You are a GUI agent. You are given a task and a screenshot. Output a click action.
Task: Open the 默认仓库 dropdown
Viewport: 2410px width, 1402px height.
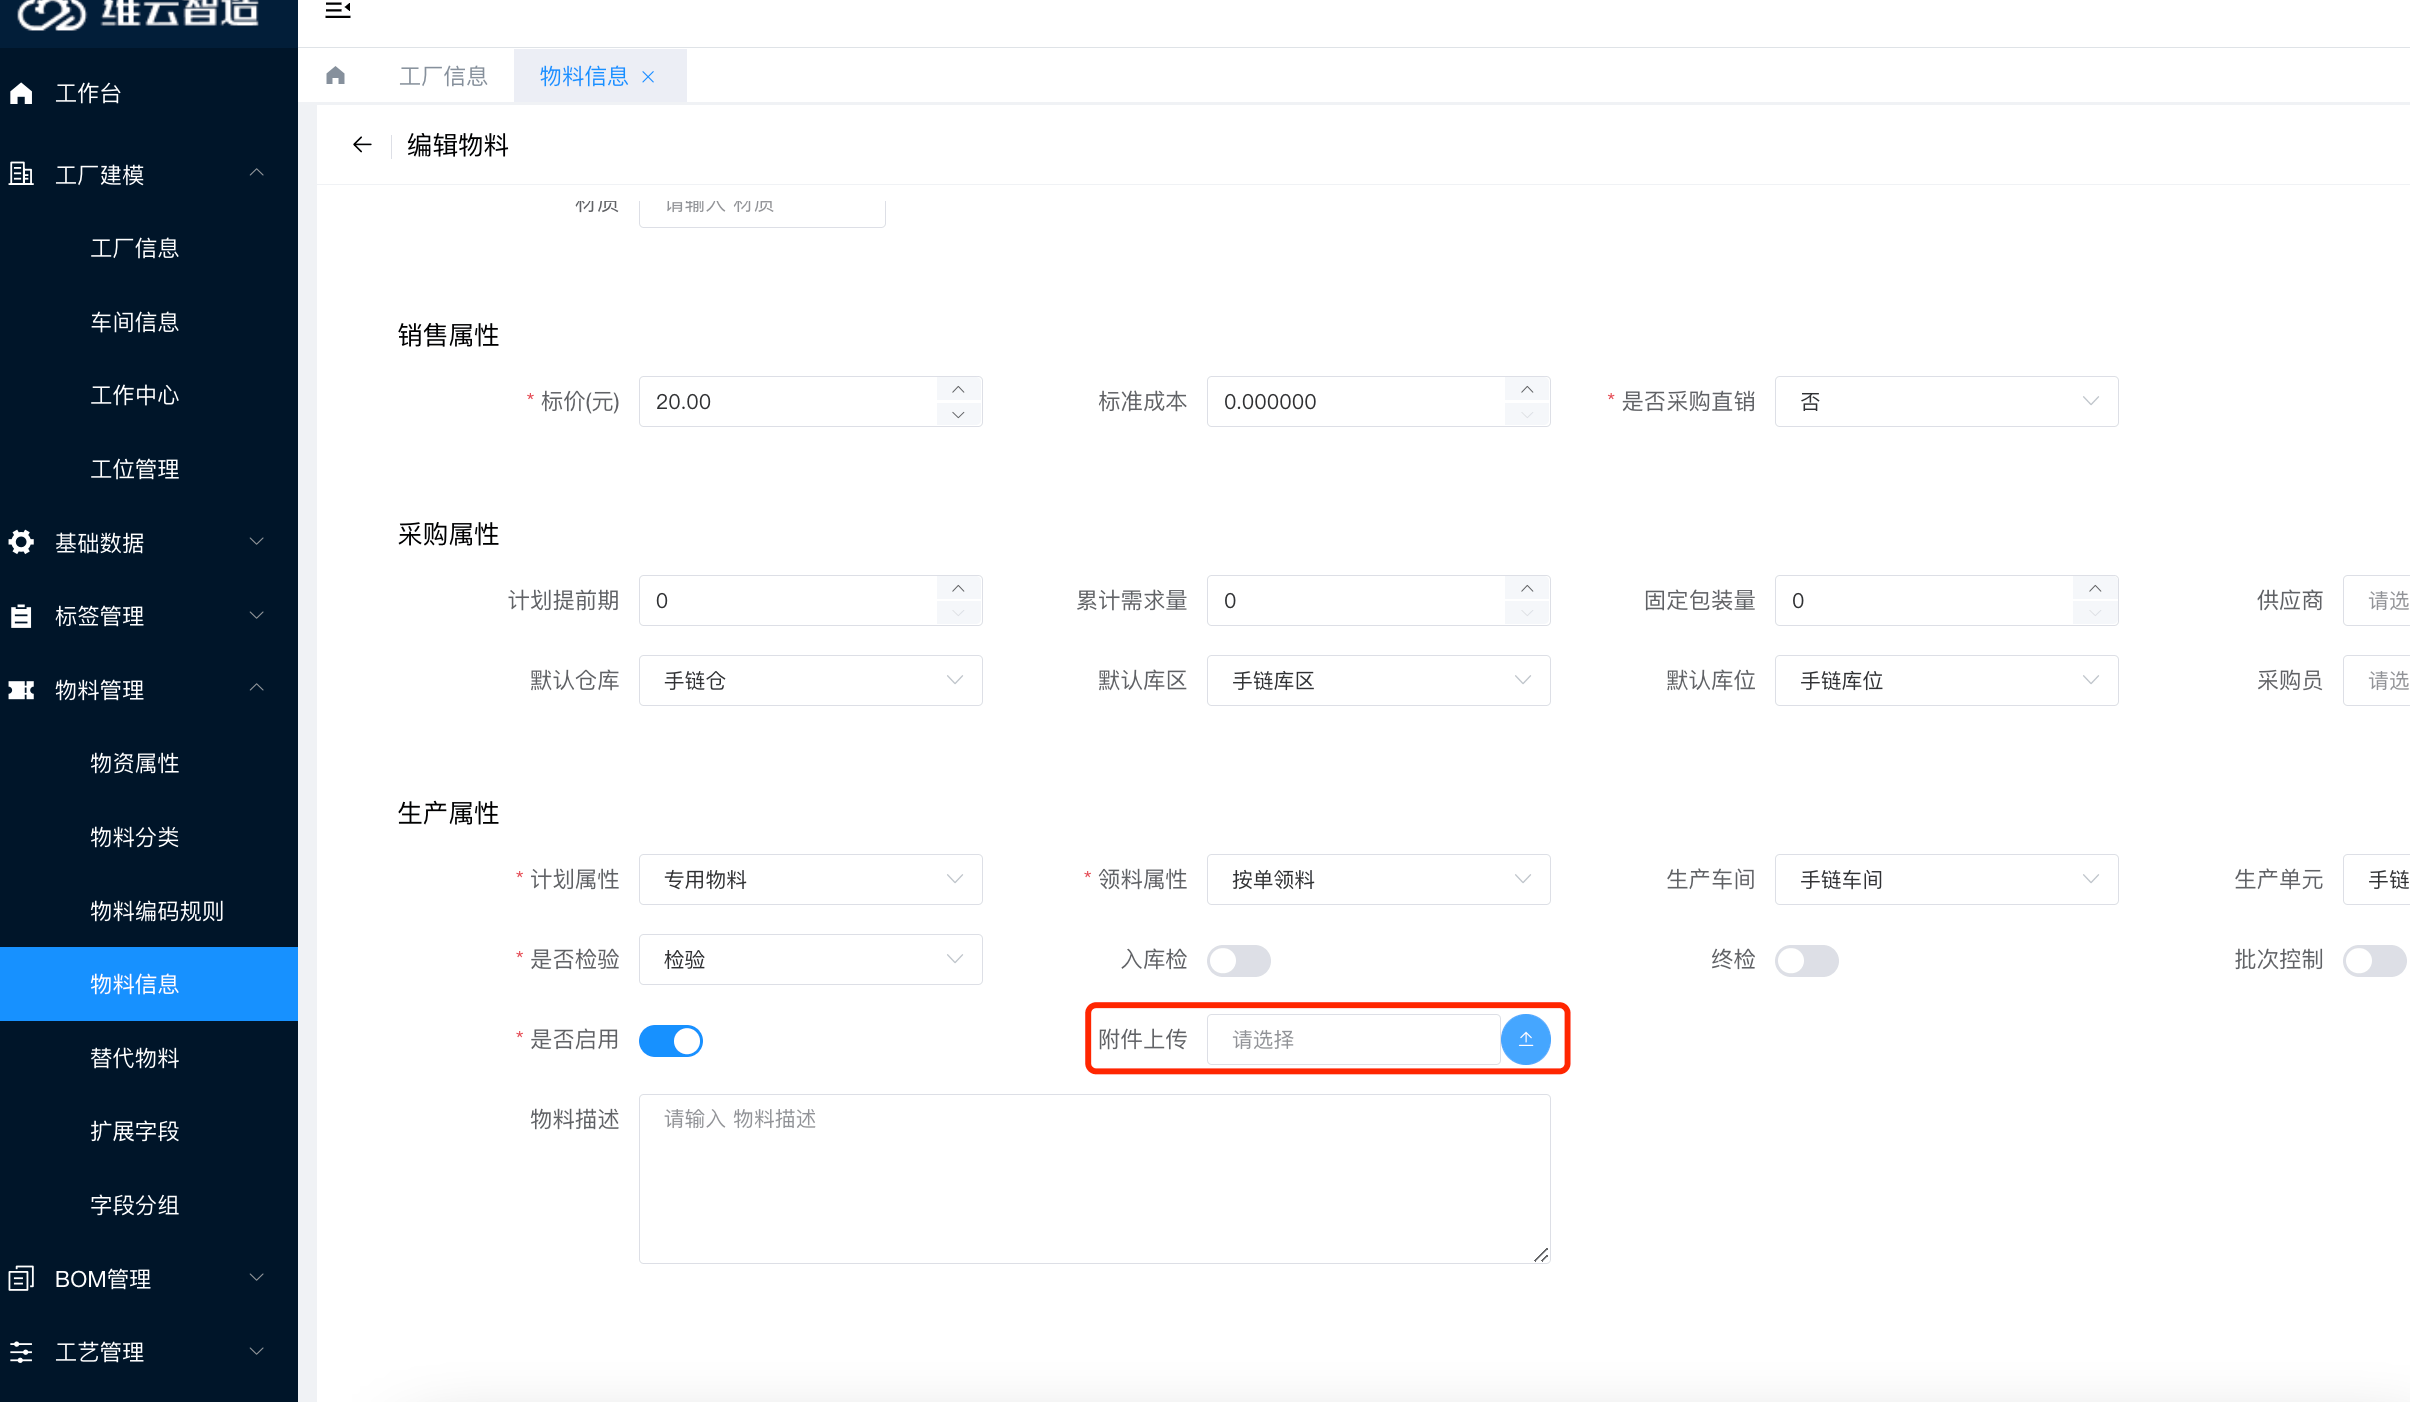[x=810, y=680]
